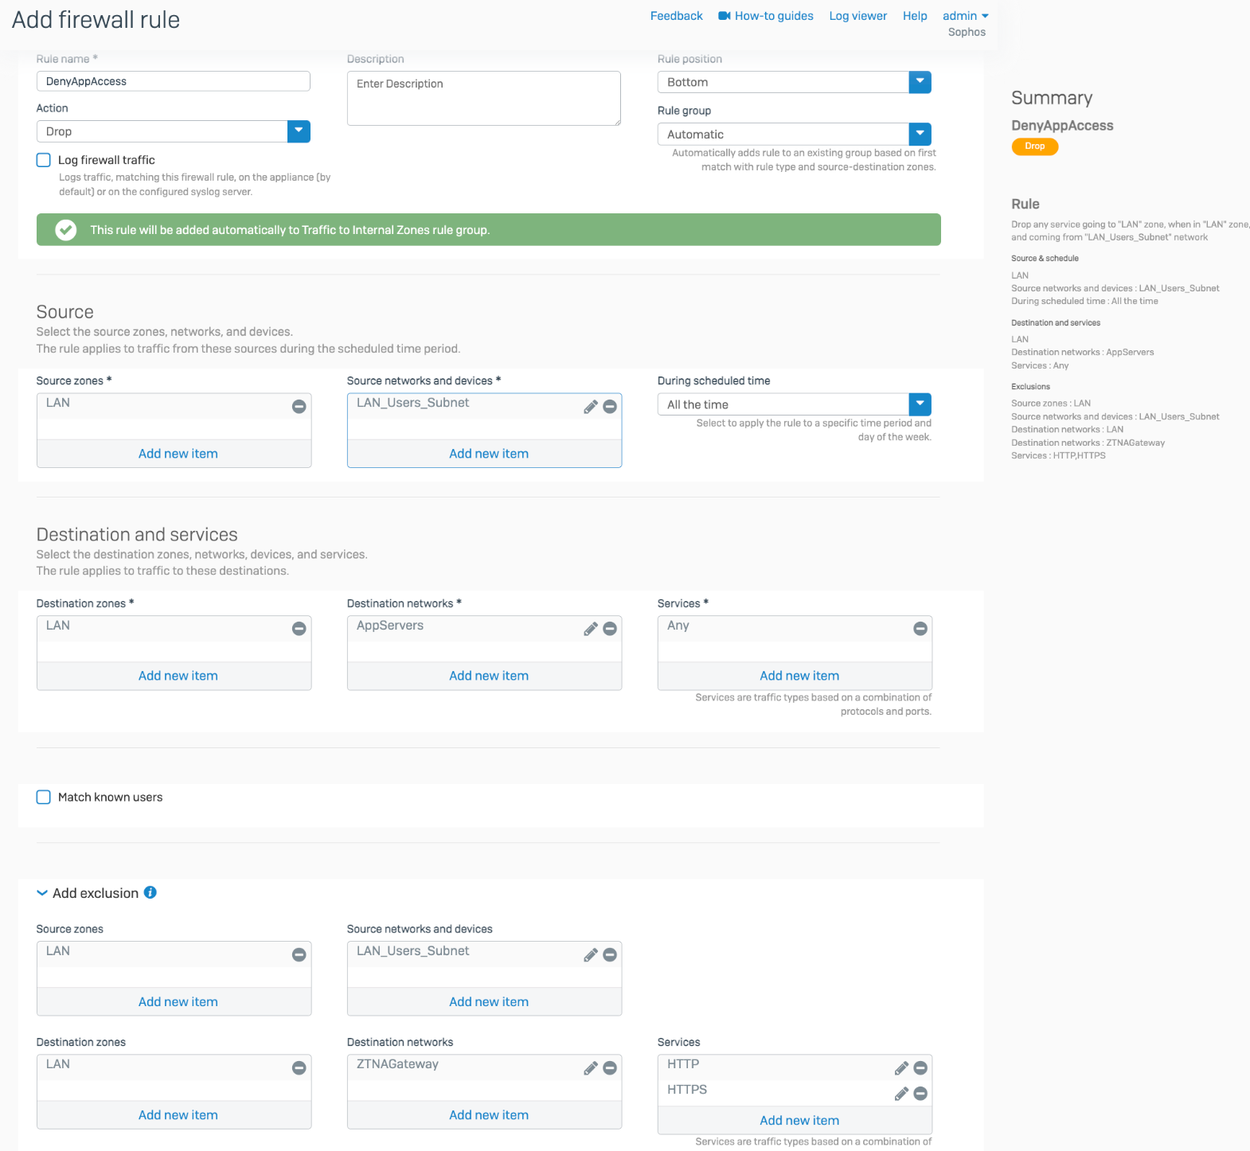Edit HTTPS service in exclusion Services
The width and height of the screenshot is (1250, 1151).
(x=901, y=1094)
